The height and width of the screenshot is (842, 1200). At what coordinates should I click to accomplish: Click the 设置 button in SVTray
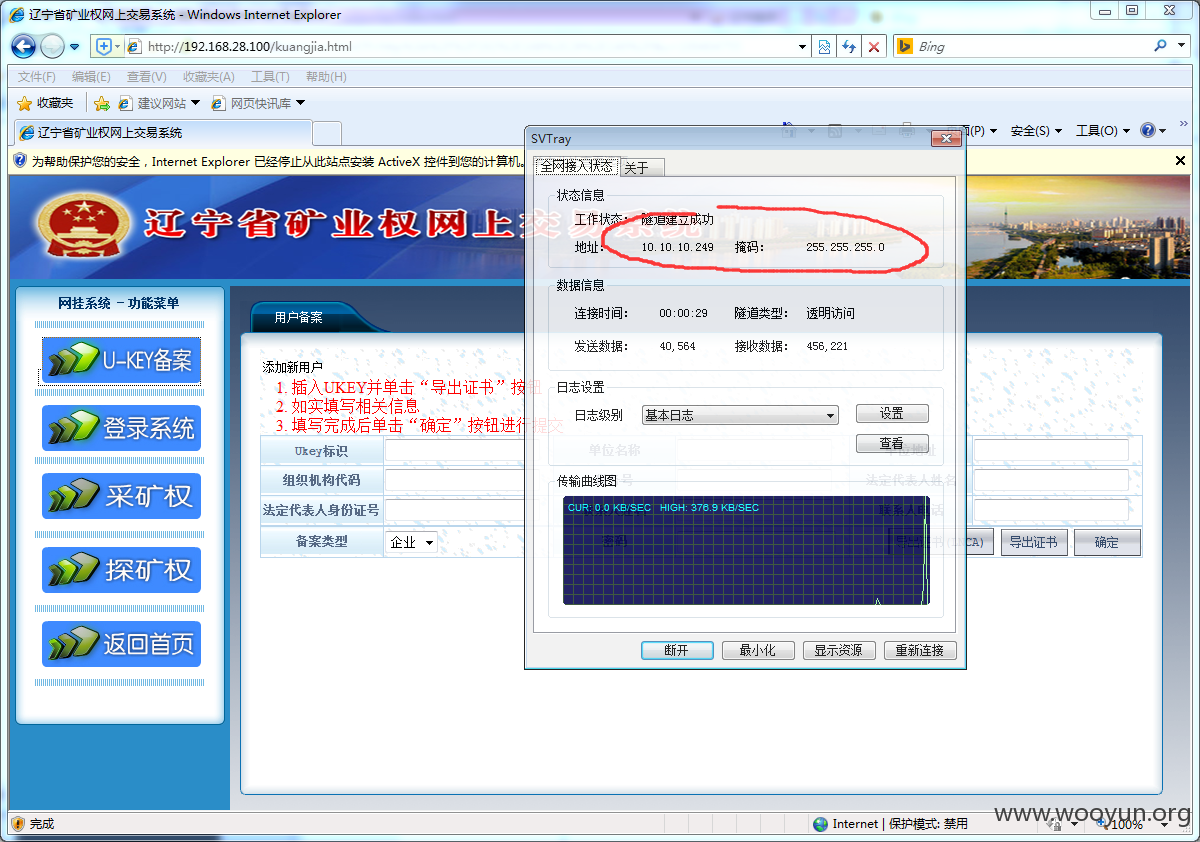(x=892, y=413)
